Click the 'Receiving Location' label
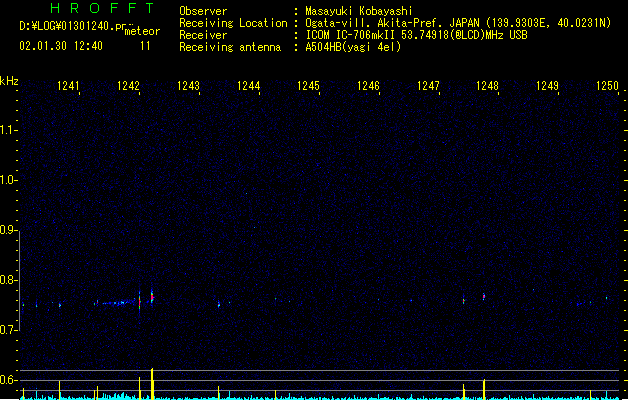Viewport: 629px width, 400px height. pos(233,23)
